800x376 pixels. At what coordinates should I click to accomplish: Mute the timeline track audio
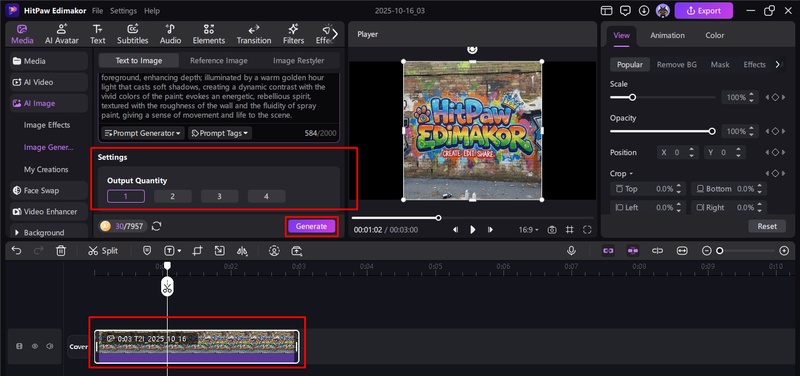(49, 346)
